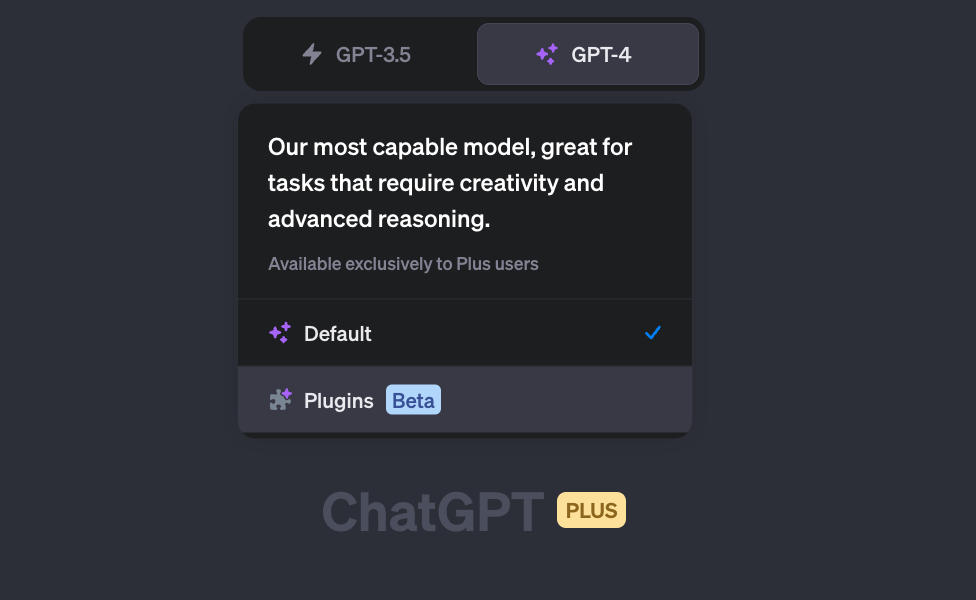Screen dimensions: 976x600
Task: Enable the Plugins Beta mode
Action: coord(465,400)
